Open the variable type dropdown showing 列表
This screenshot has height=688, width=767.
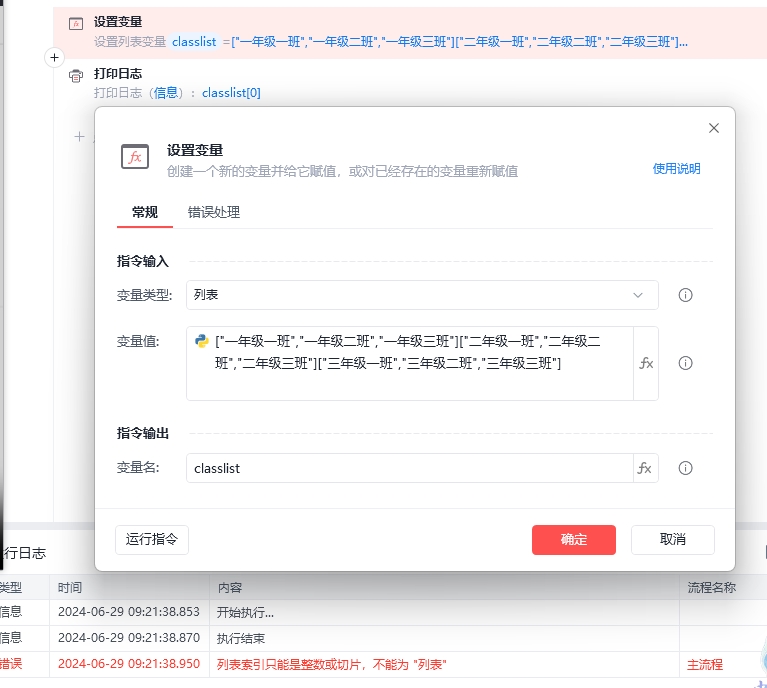422,295
